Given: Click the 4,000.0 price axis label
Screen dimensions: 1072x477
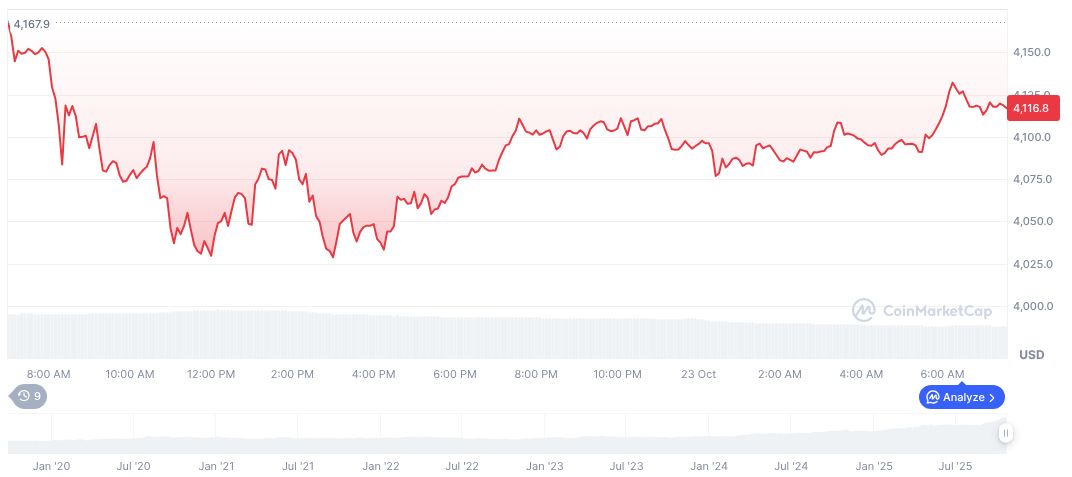Looking at the screenshot, I should (1032, 306).
